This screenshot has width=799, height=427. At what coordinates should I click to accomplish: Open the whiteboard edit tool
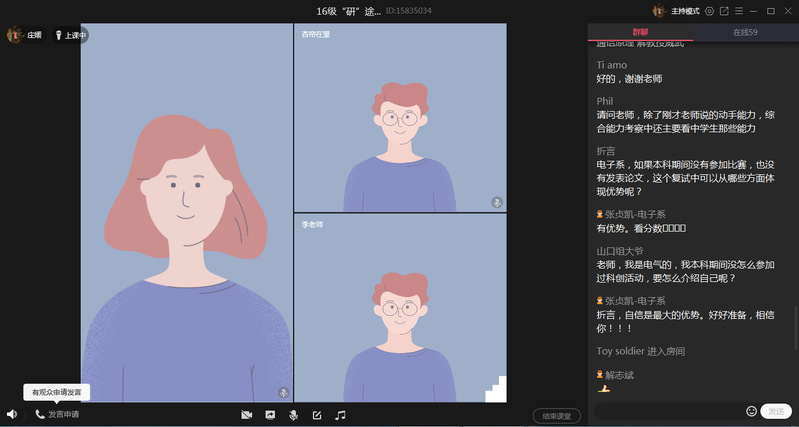click(317, 414)
